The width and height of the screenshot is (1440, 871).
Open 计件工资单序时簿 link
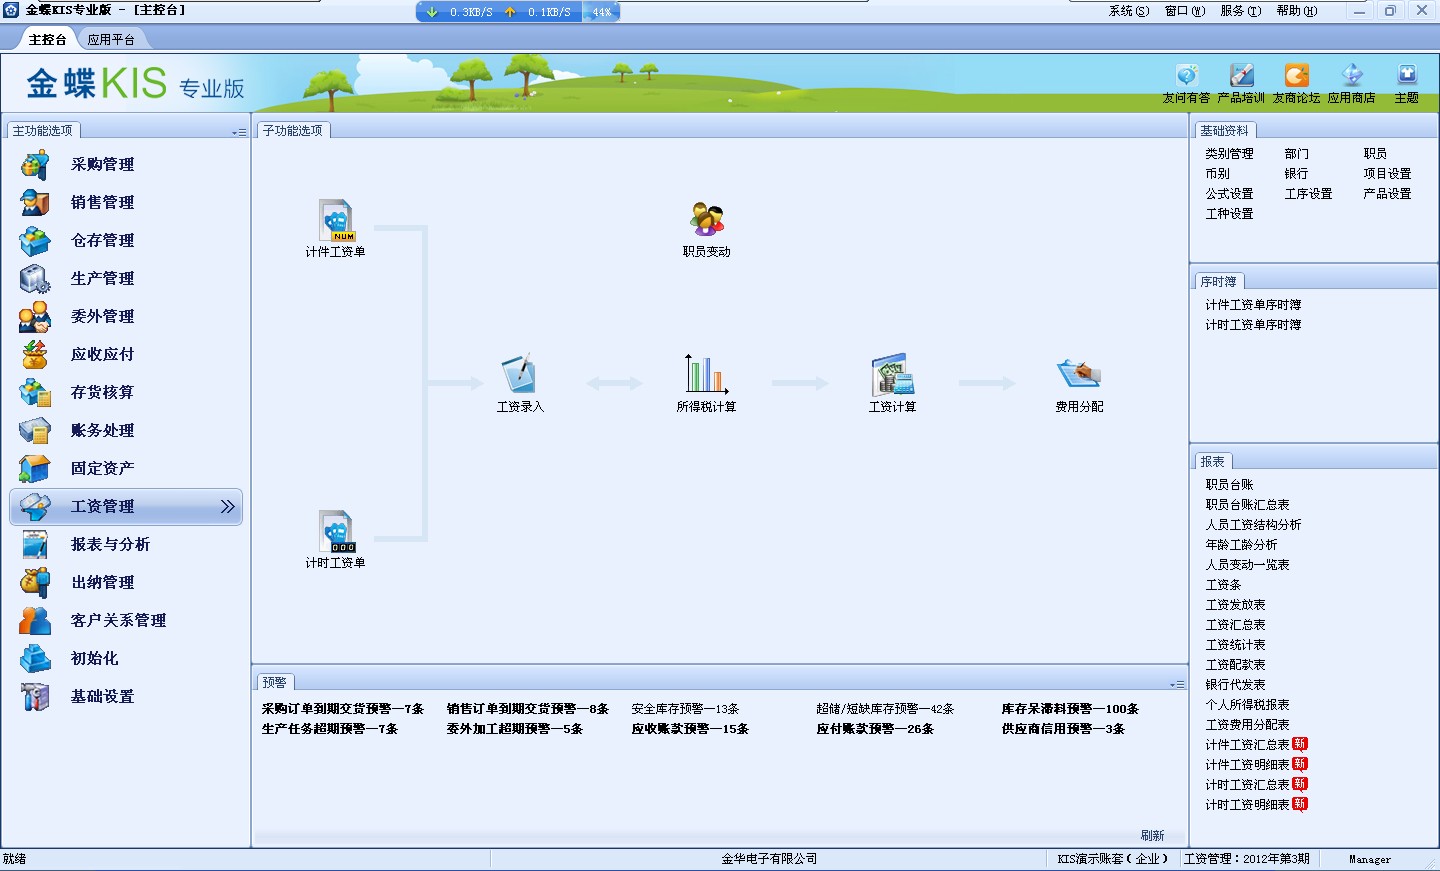tap(1253, 305)
